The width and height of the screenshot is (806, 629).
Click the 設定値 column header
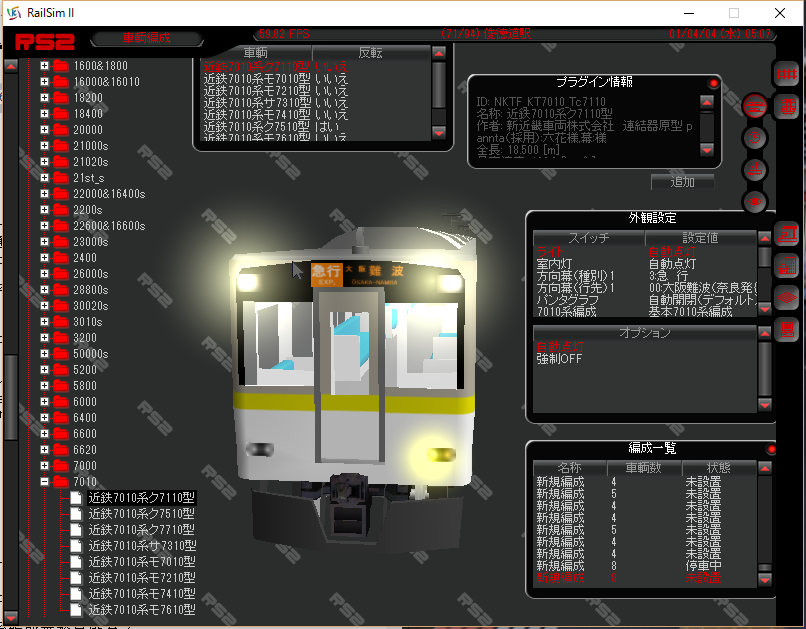[700, 238]
